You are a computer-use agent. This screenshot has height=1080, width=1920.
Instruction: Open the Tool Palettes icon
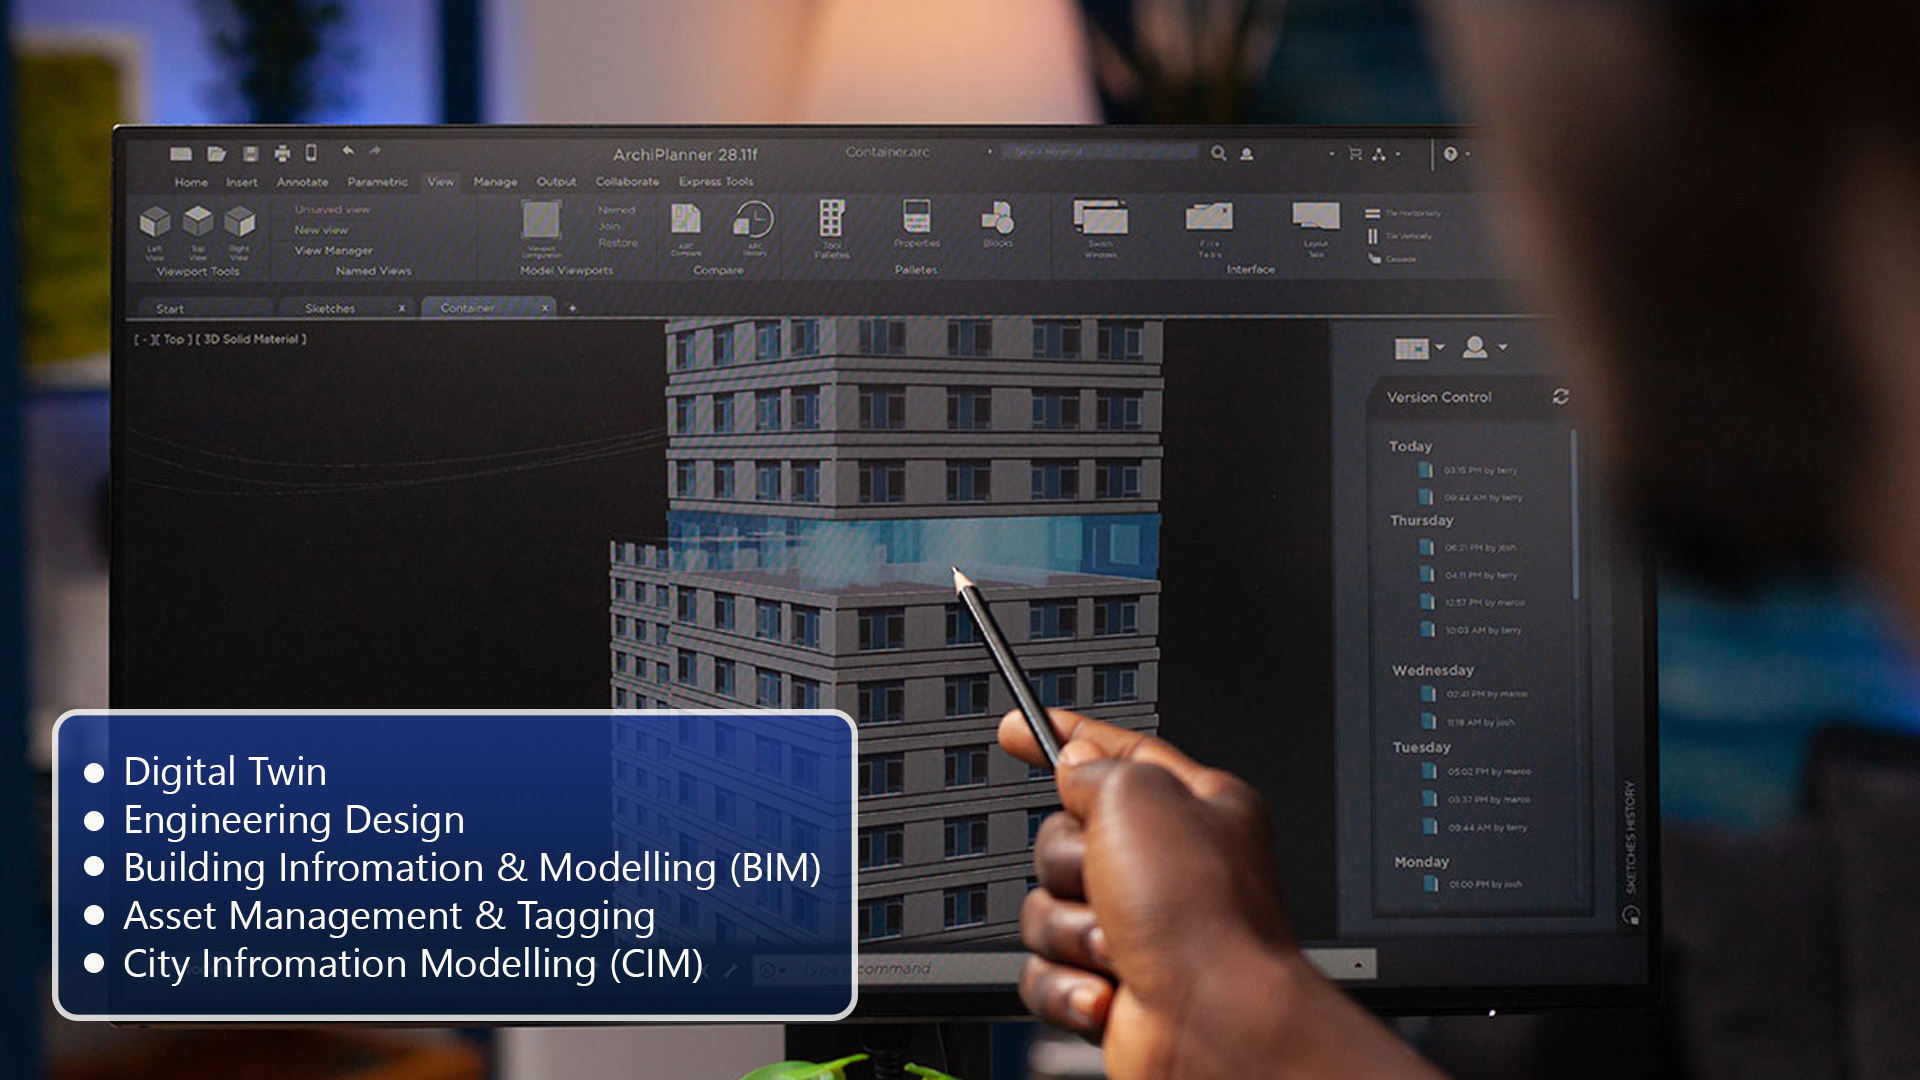point(831,218)
